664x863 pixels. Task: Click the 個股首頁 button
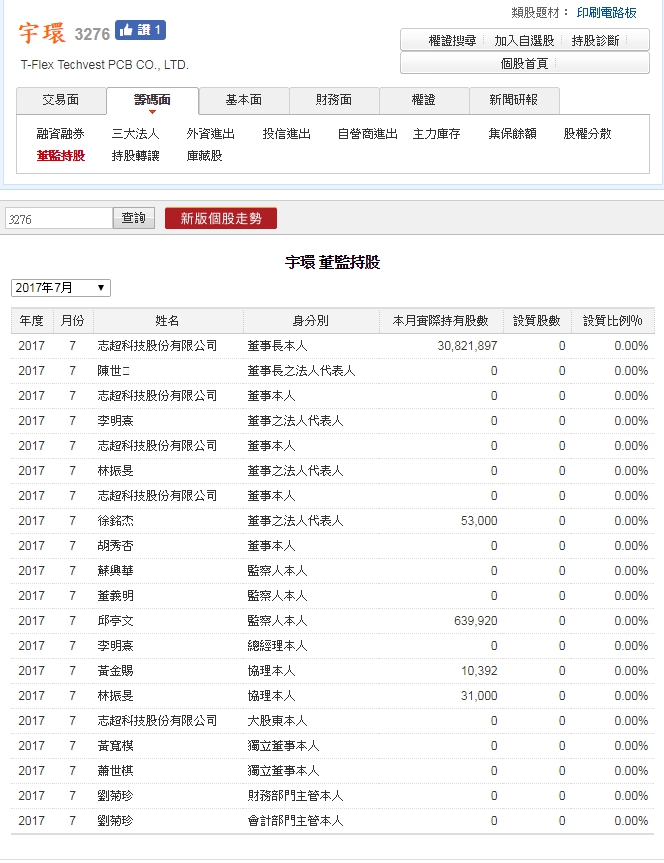click(525, 63)
